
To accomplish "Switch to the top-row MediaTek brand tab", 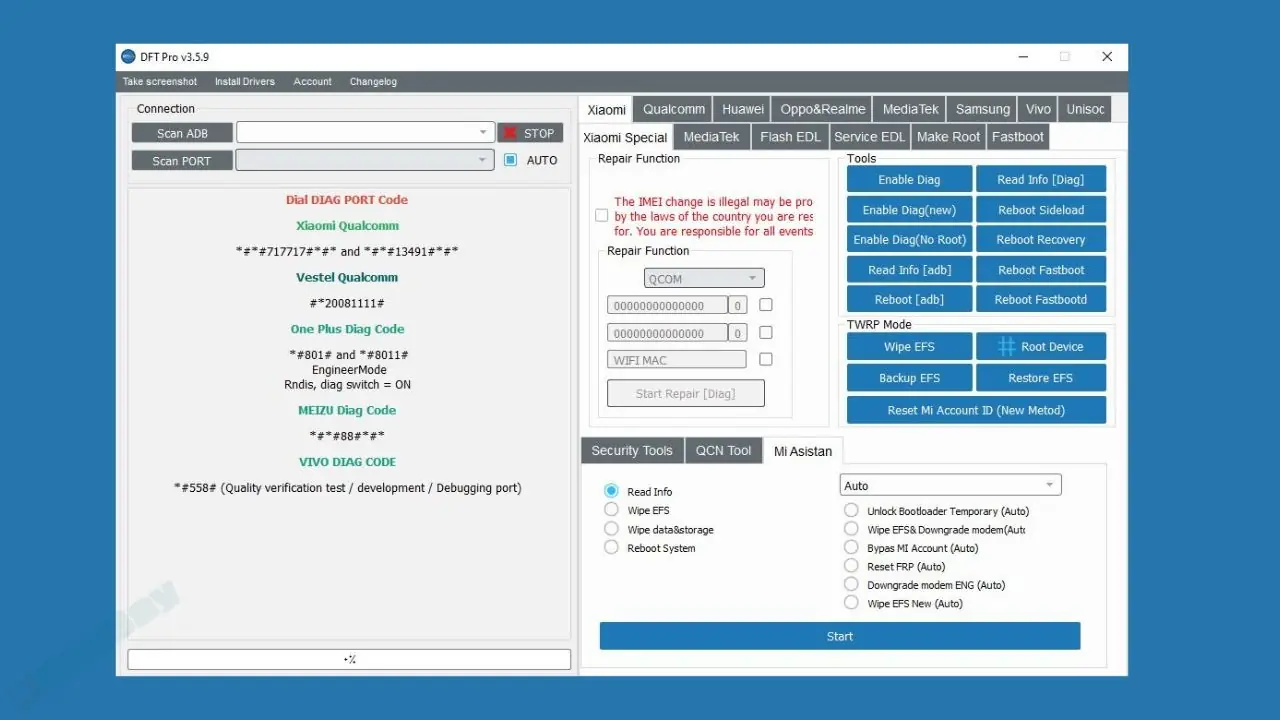I will [911, 109].
